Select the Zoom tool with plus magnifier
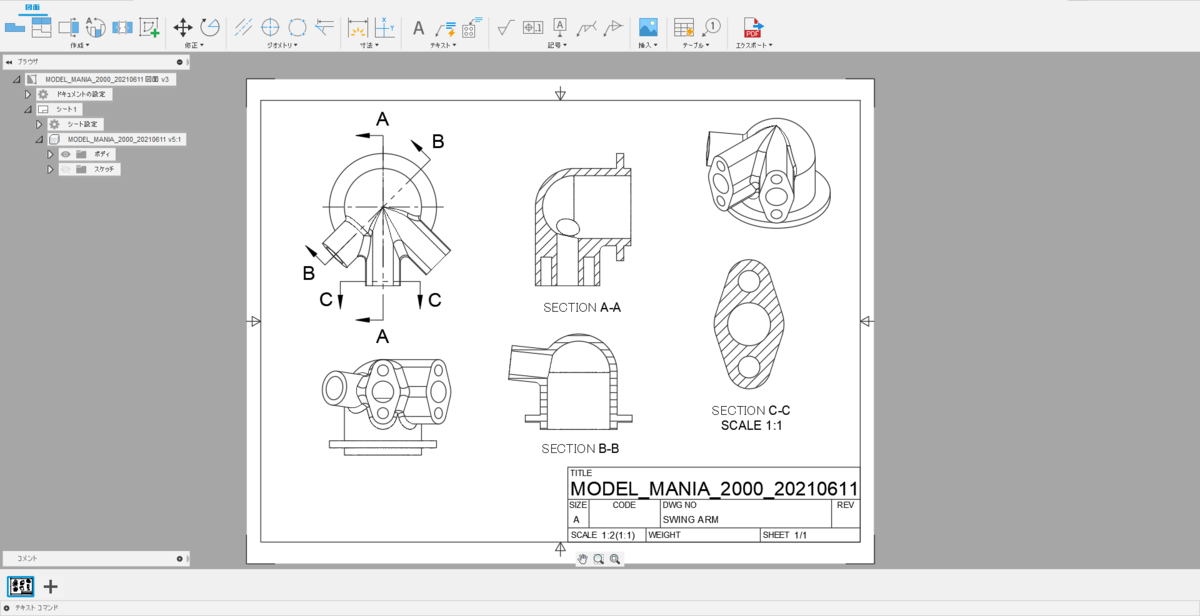Screen dimensions: 1200x616 coord(615,559)
